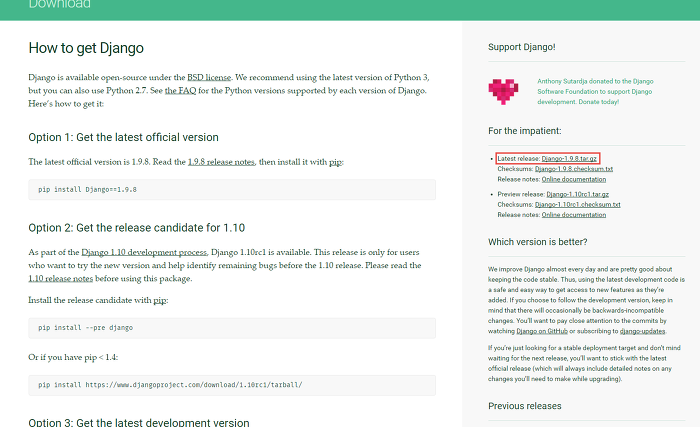Click the pip link in Option 1 paragraph
Screen dimensions: 700x427
pyautogui.click(x=335, y=162)
